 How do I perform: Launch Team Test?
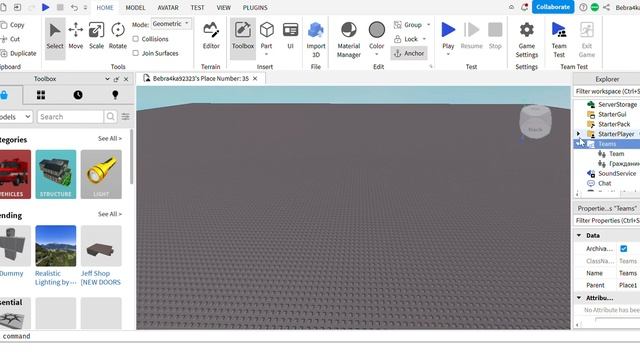click(559, 40)
